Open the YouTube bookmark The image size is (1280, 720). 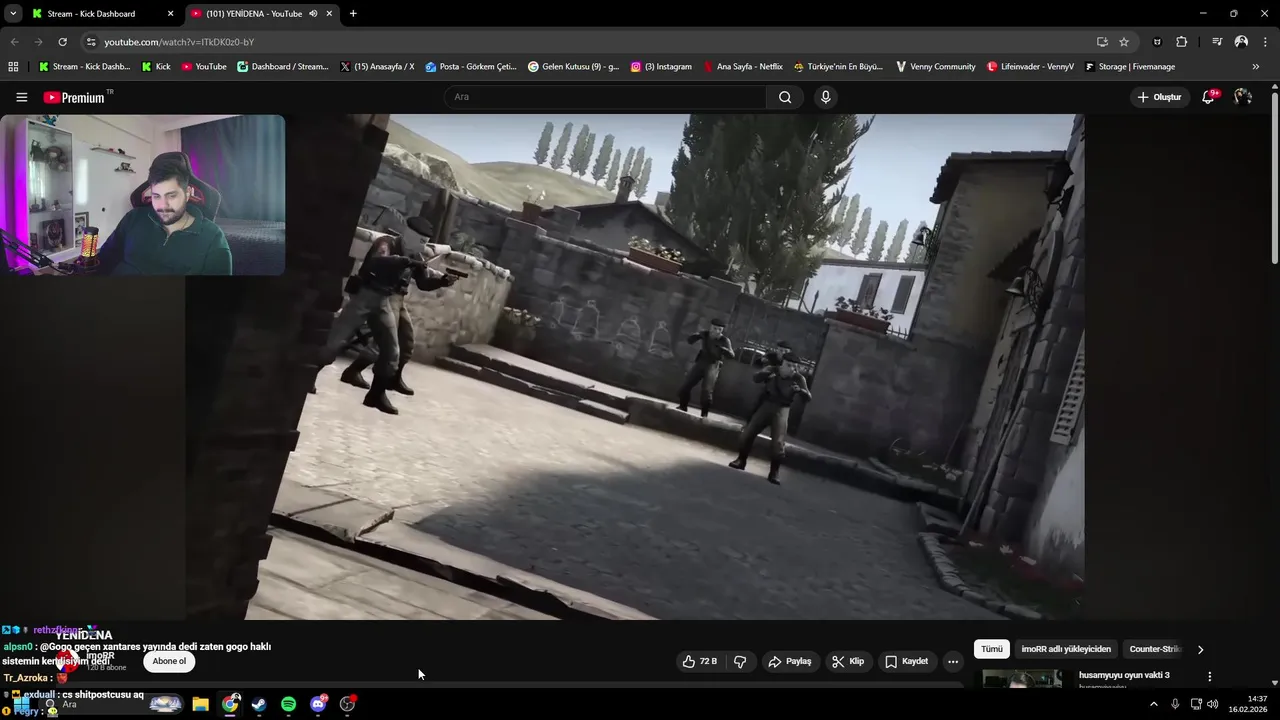tap(204, 67)
